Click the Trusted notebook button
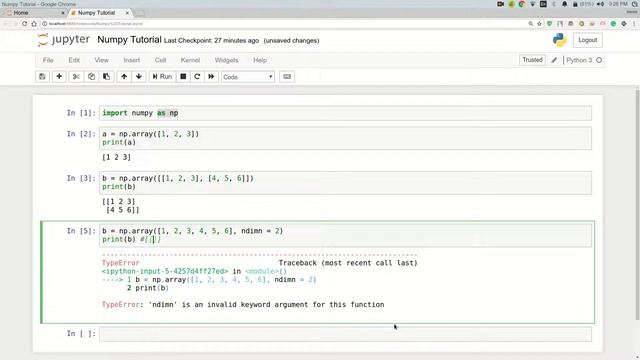Viewport: 640px width, 360px height. pyautogui.click(x=532, y=60)
